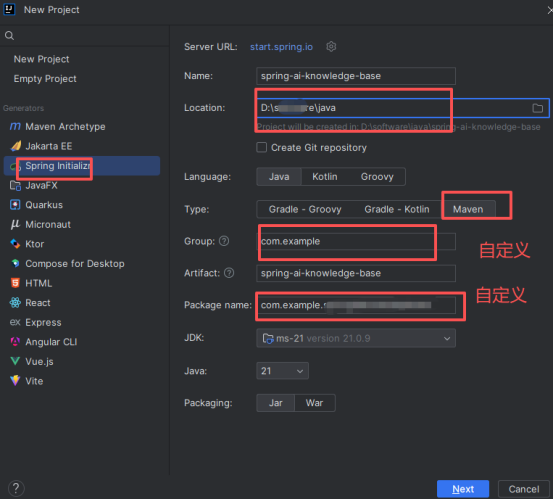Select Angular CLI generator label
The height and width of the screenshot is (499, 554).
pos(51,342)
